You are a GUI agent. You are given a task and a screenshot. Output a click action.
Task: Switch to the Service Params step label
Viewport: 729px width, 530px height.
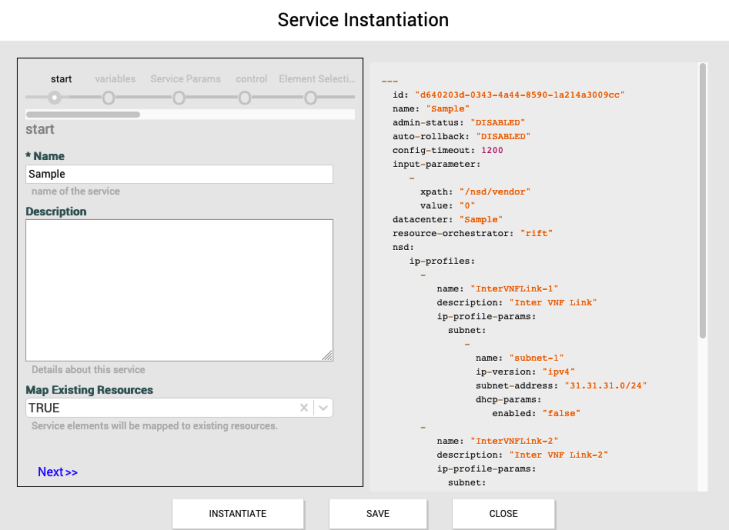(x=185, y=79)
